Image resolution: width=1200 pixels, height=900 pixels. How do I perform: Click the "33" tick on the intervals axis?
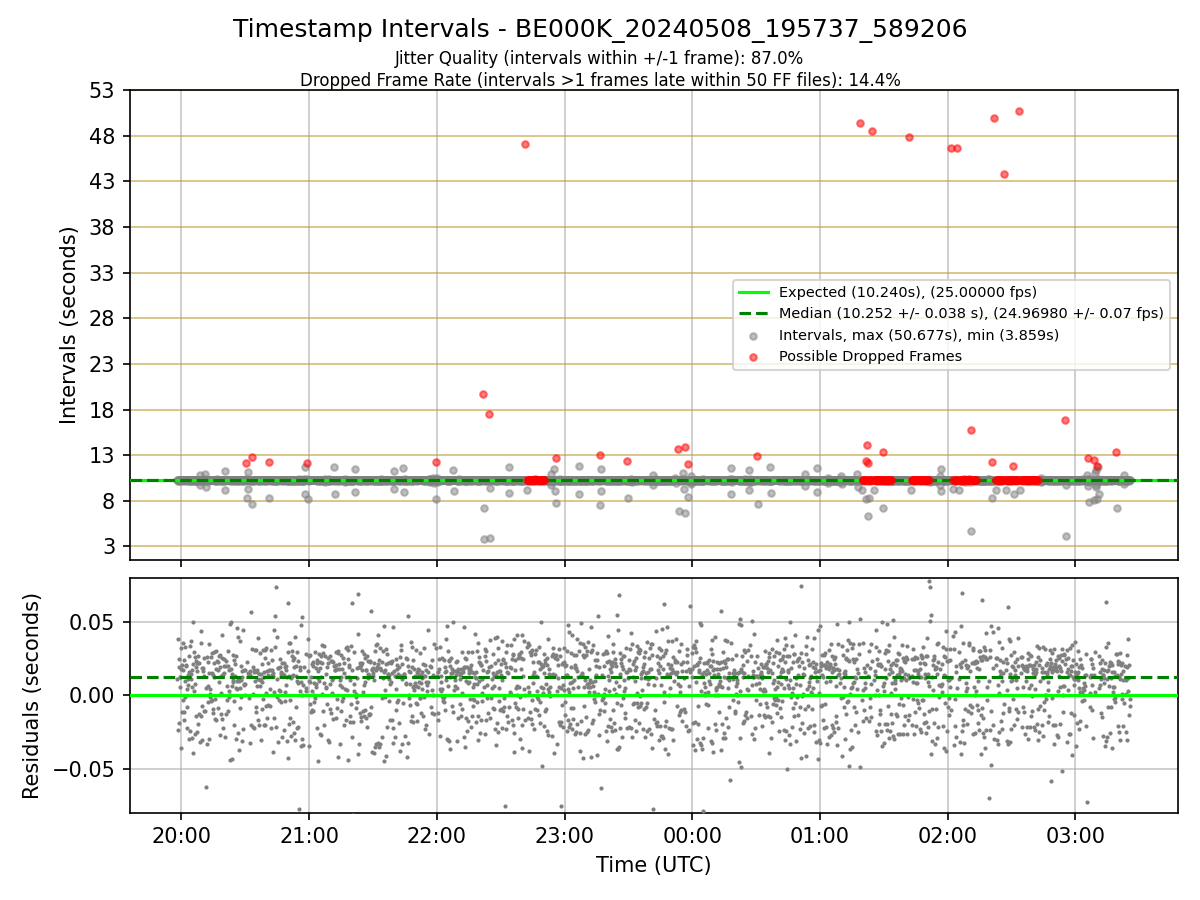[104, 273]
